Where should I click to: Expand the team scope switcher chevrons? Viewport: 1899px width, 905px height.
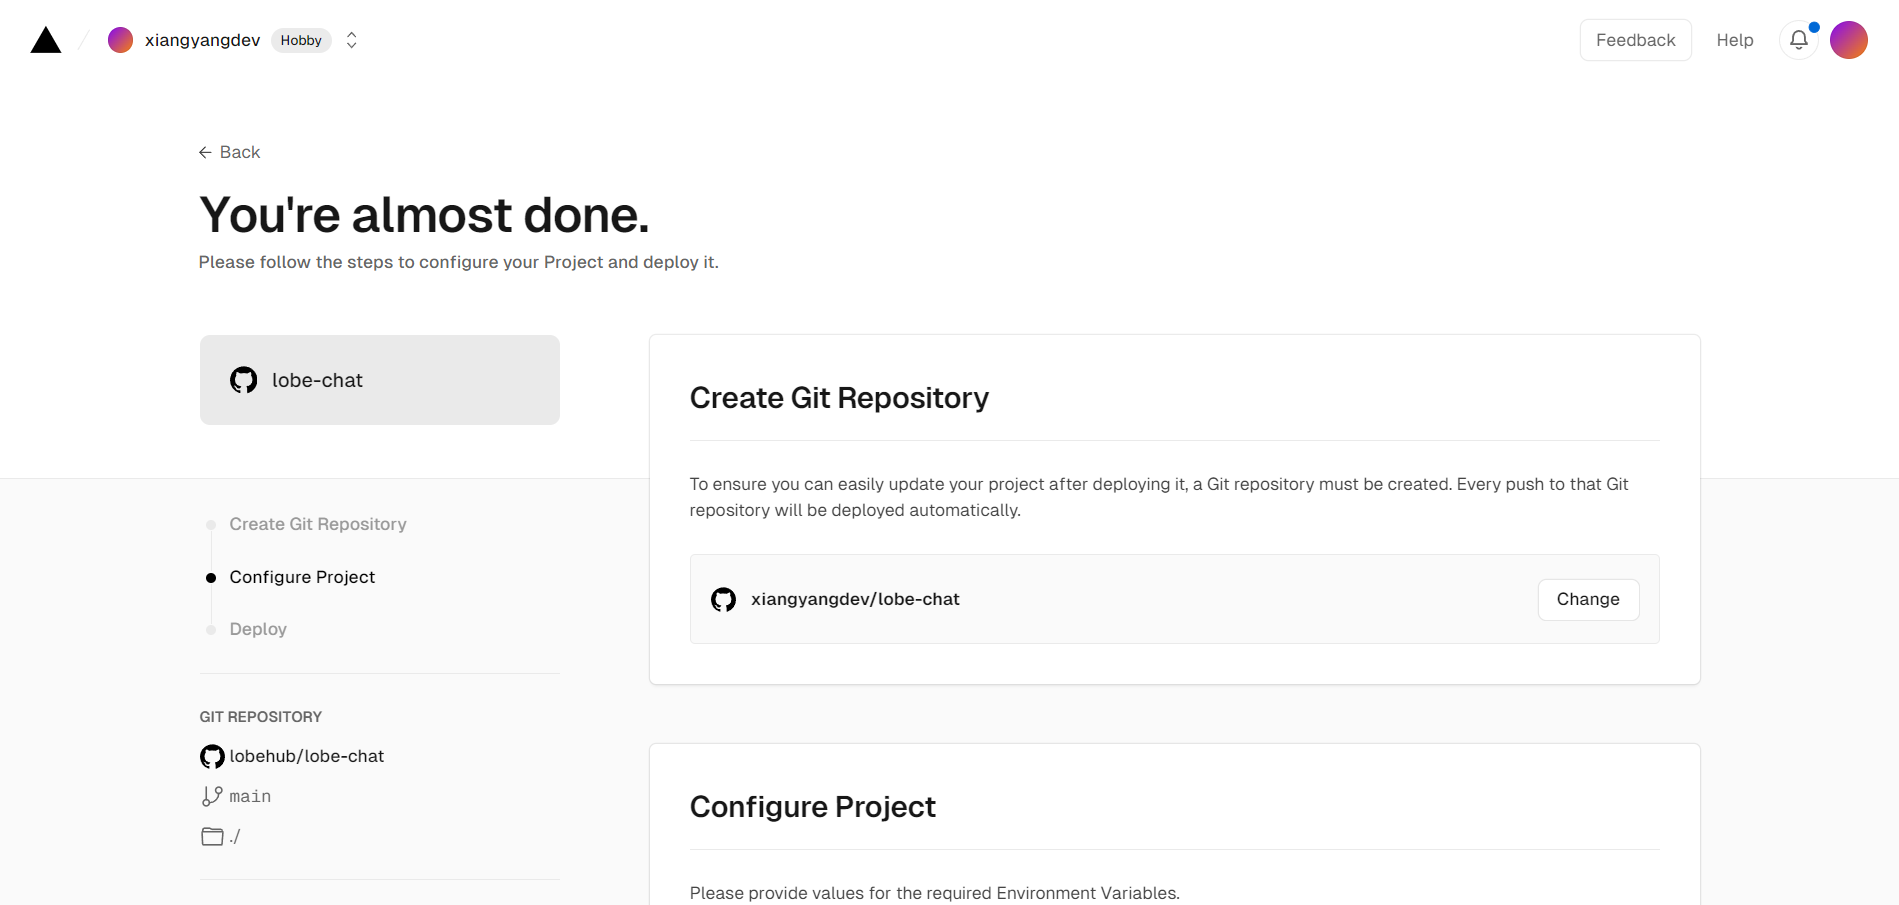coord(351,40)
